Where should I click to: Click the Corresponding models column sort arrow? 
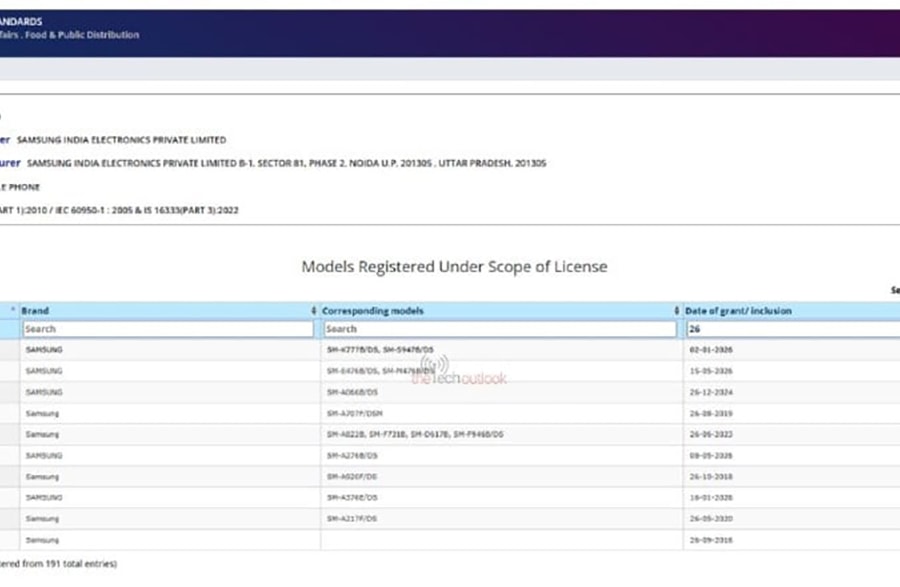point(676,310)
